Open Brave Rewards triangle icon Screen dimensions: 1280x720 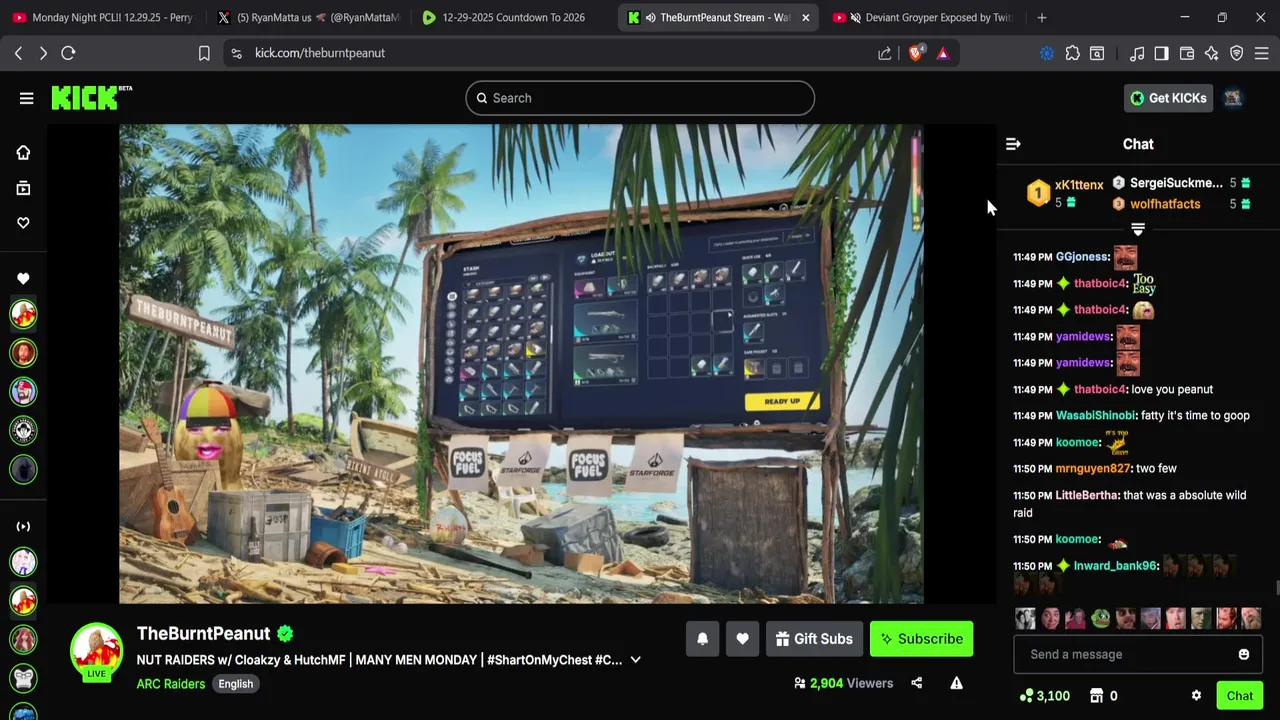[x=943, y=53]
